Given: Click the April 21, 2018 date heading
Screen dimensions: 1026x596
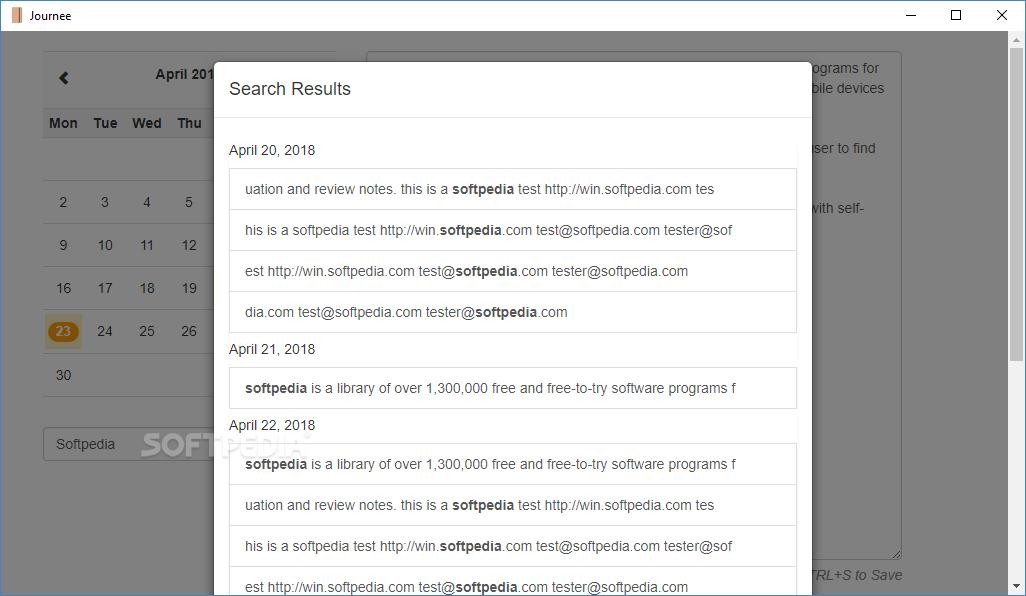Looking at the screenshot, I should click(x=272, y=349).
